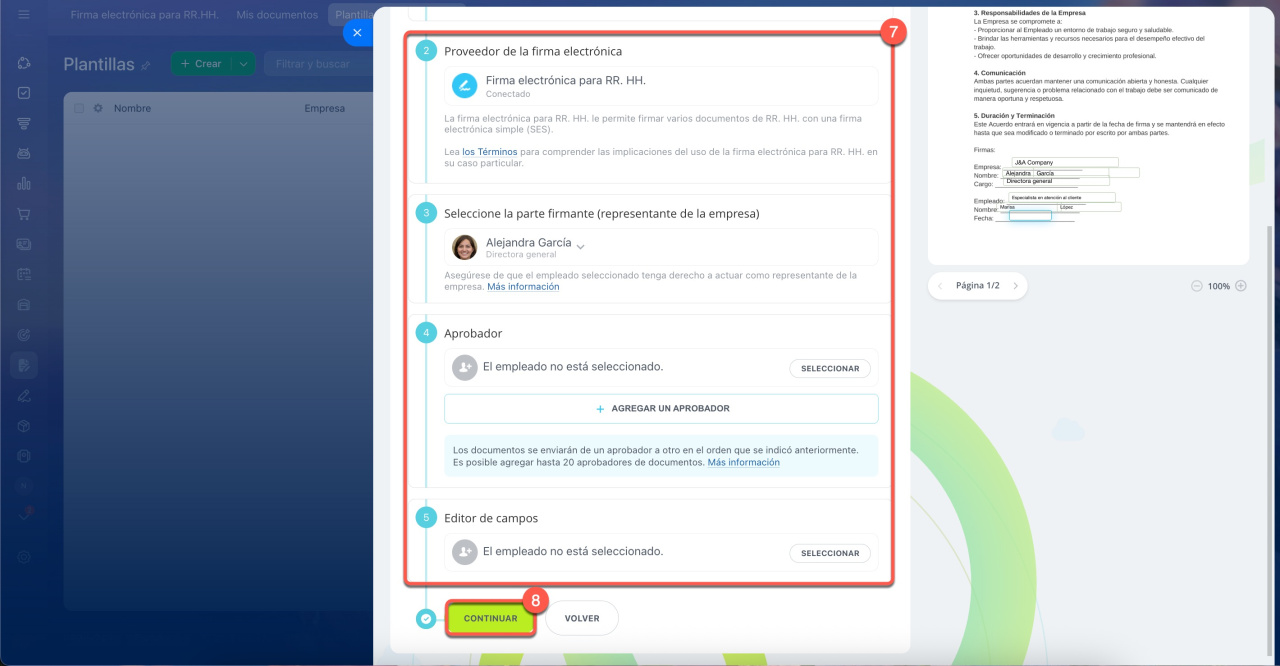Open the highlighted e-signature HR sidebar icon
The height and width of the screenshot is (666, 1280).
click(x=24, y=365)
